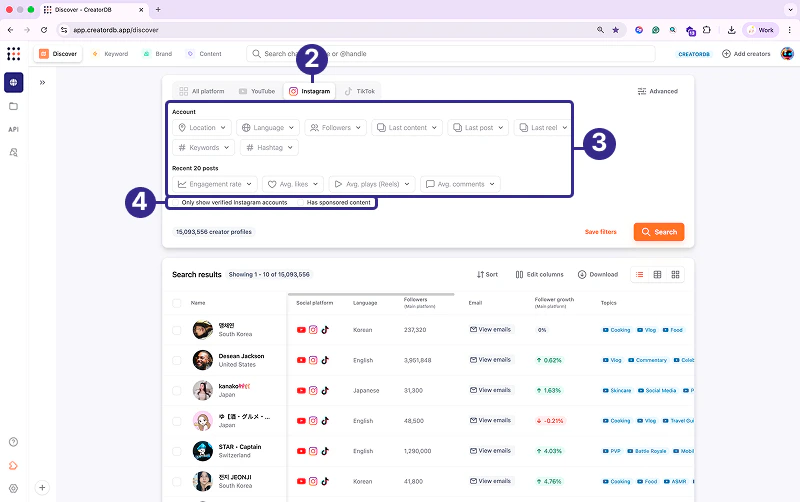The height and width of the screenshot is (502, 800).
Task: Open the settings gear in sidebar
Action: click(x=14, y=488)
